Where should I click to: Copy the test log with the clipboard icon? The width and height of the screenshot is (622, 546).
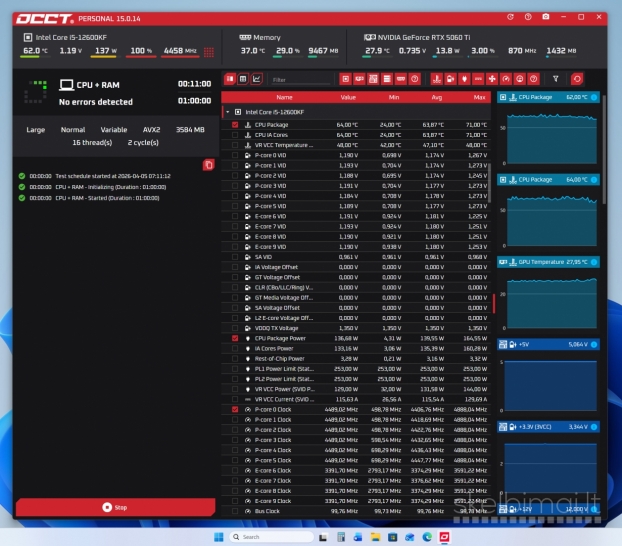[x=209, y=165]
